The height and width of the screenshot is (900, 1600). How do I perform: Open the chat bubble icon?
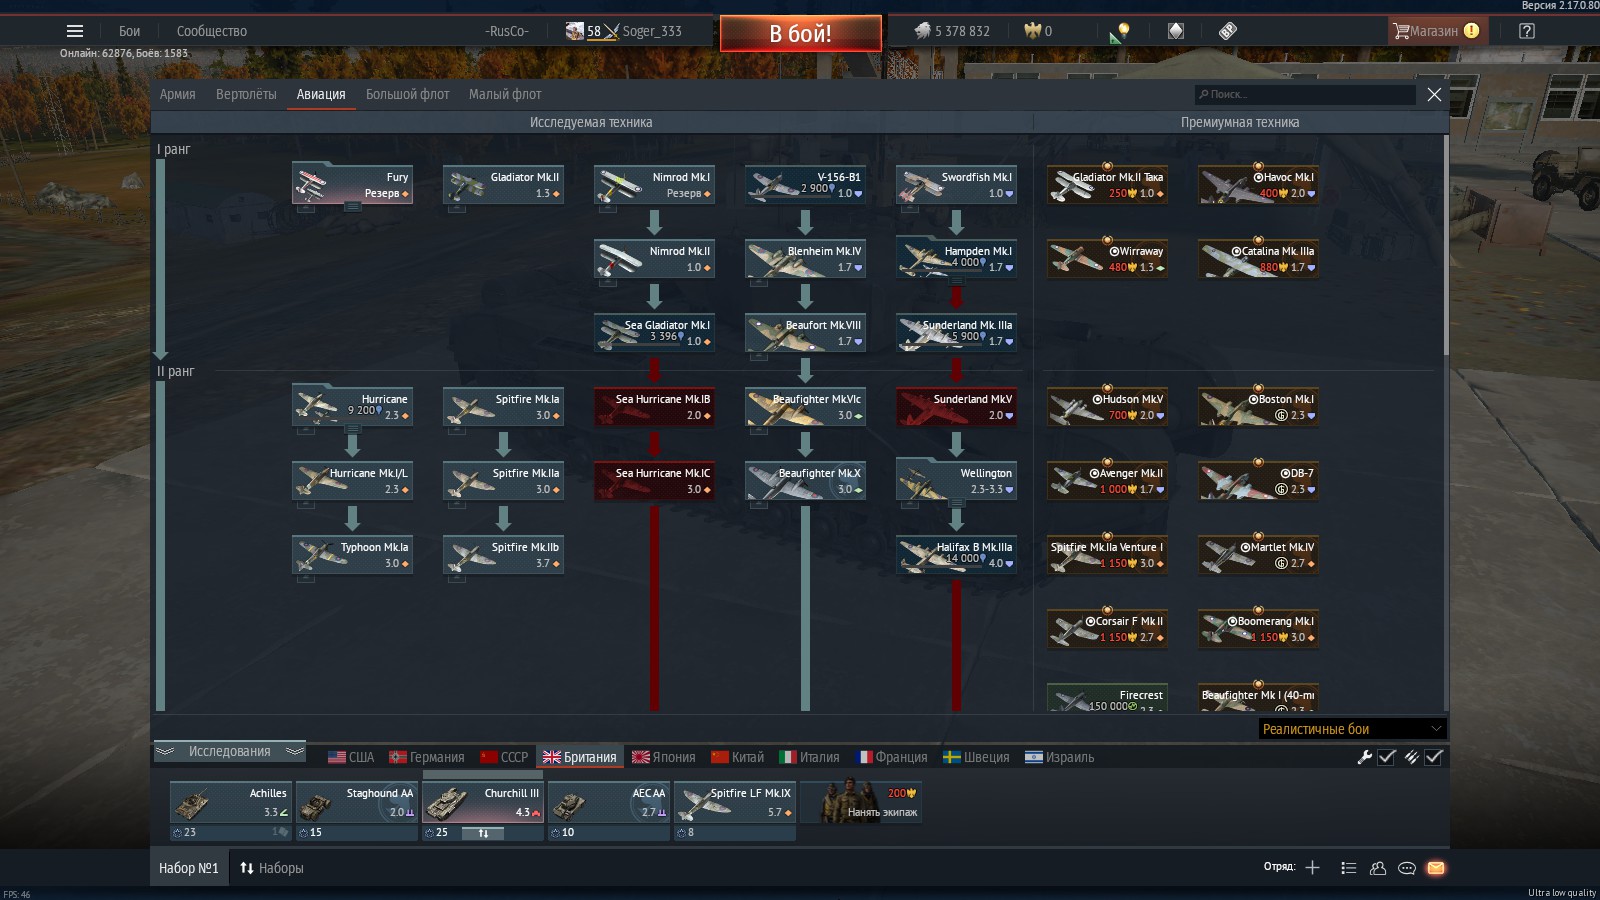pos(1407,868)
